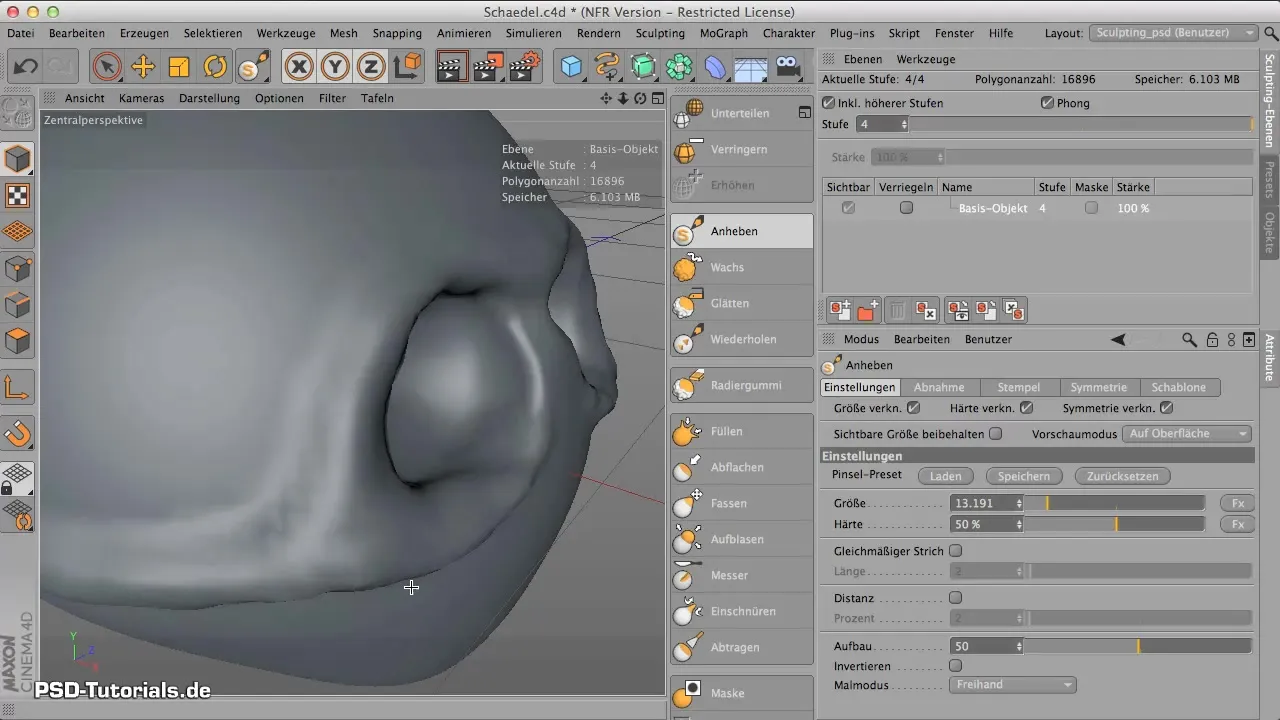Click the Laden preset button
Image resolution: width=1280 pixels, height=720 pixels.
click(945, 477)
